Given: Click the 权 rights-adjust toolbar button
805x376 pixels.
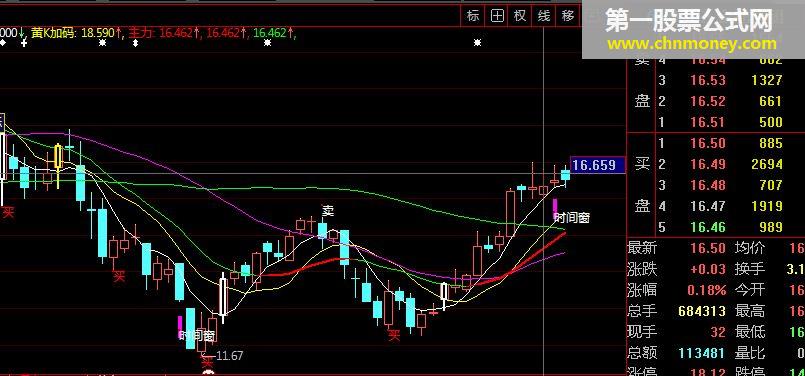Looking at the screenshot, I should [520, 16].
